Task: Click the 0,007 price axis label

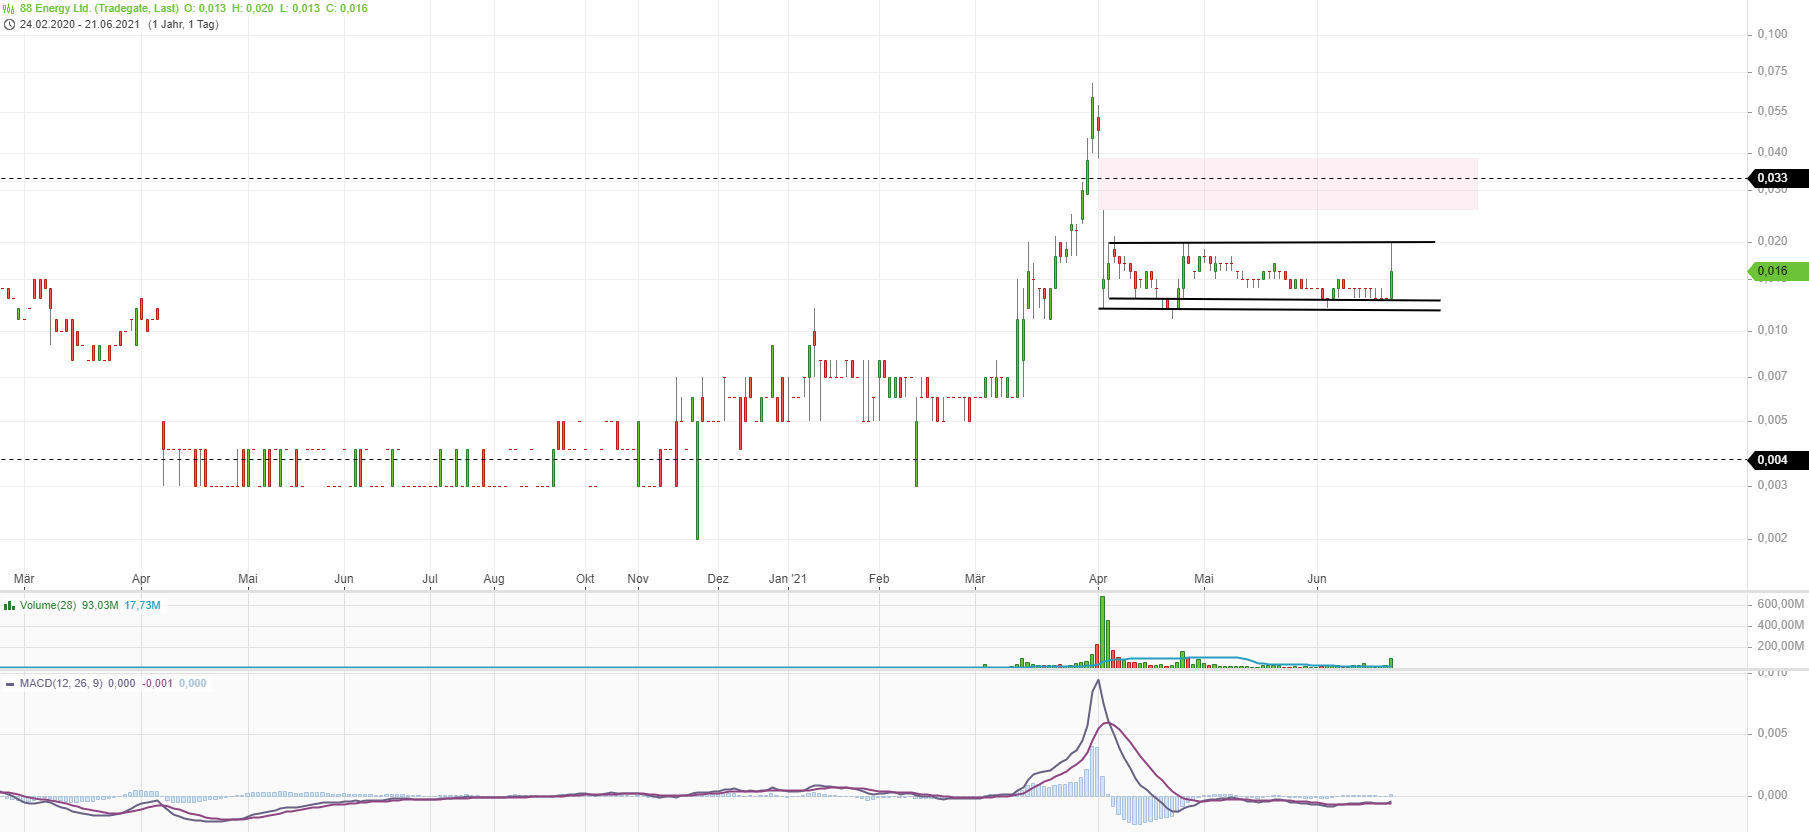Action: point(1773,376)
